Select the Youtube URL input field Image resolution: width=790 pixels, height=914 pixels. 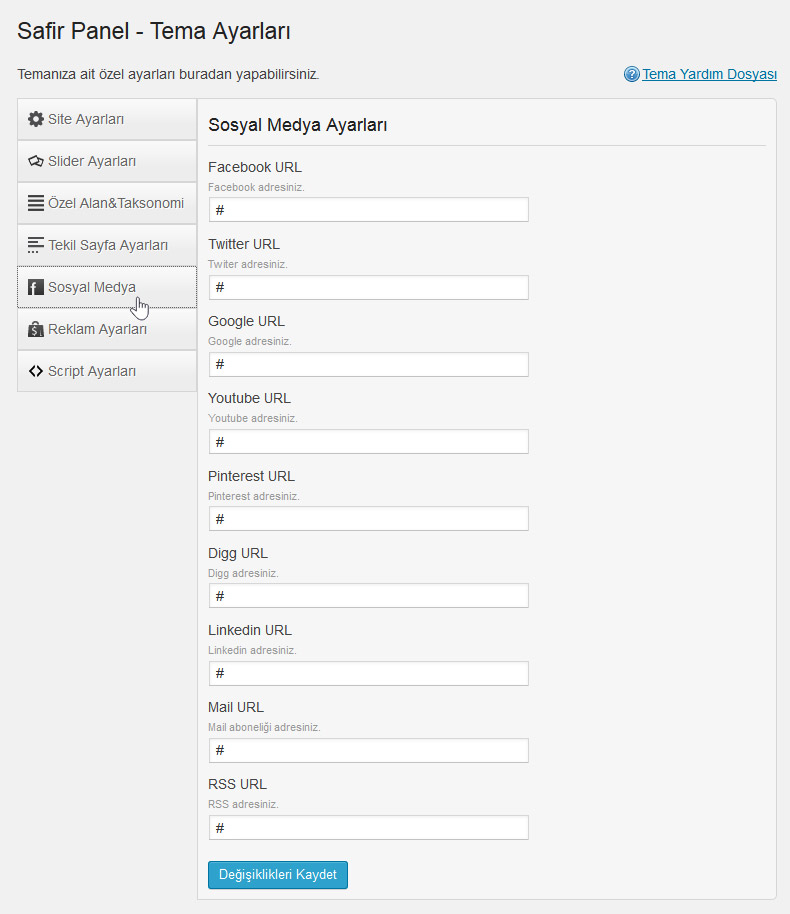[368, 442]
